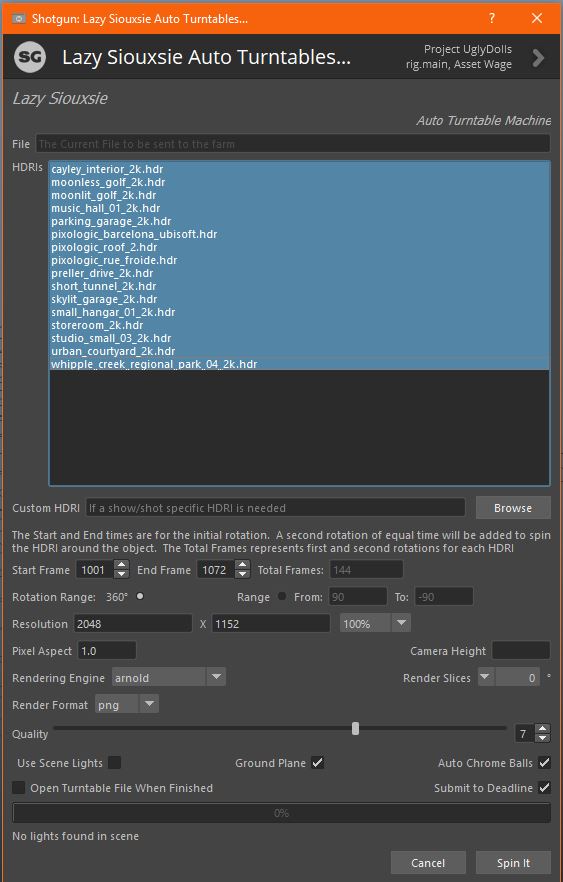Viewport: 563px width, 882px height.
Task: Click the End Frame value 1072
Action: [x=216, y=569]
